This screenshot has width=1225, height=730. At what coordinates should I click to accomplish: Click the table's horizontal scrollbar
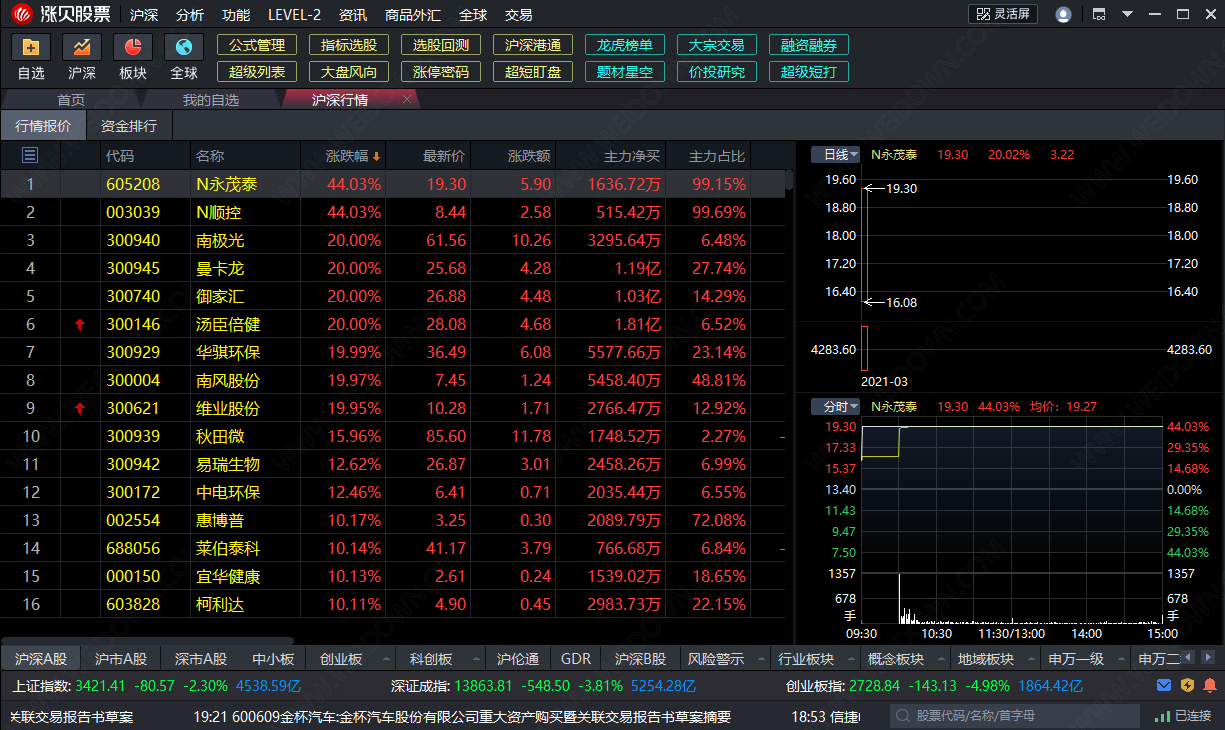148,641
